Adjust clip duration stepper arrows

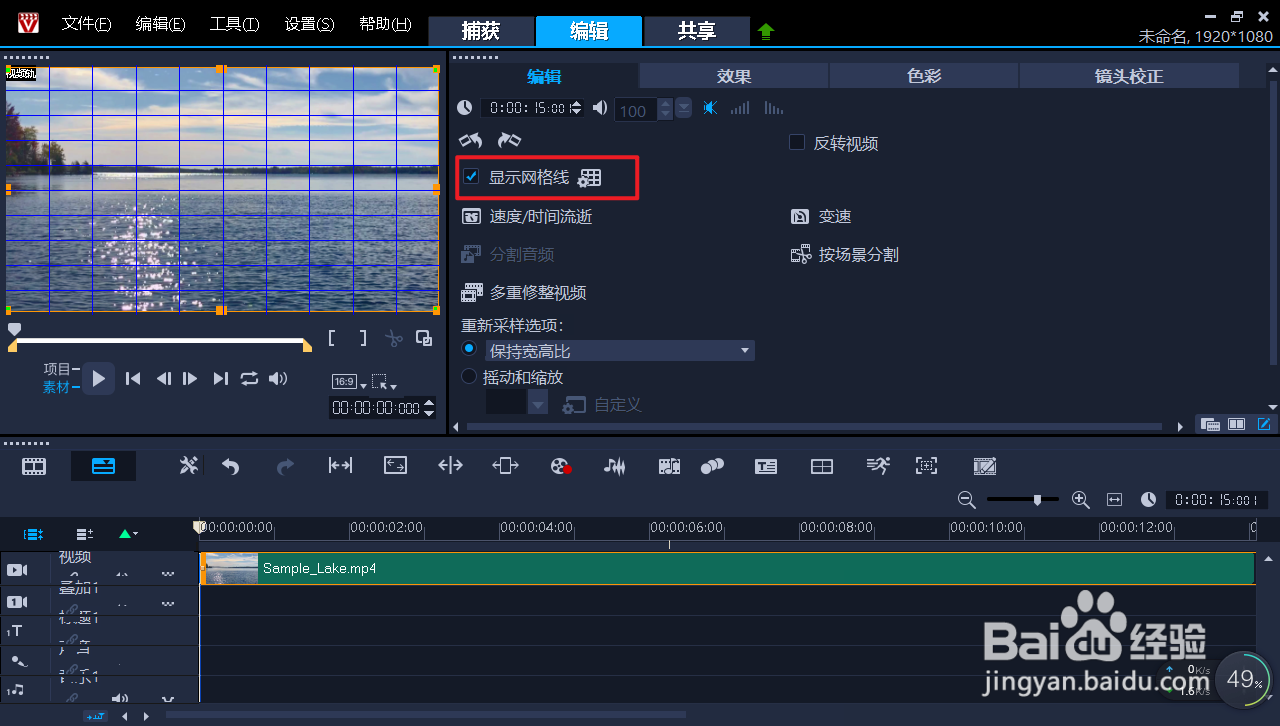point(577,108)
